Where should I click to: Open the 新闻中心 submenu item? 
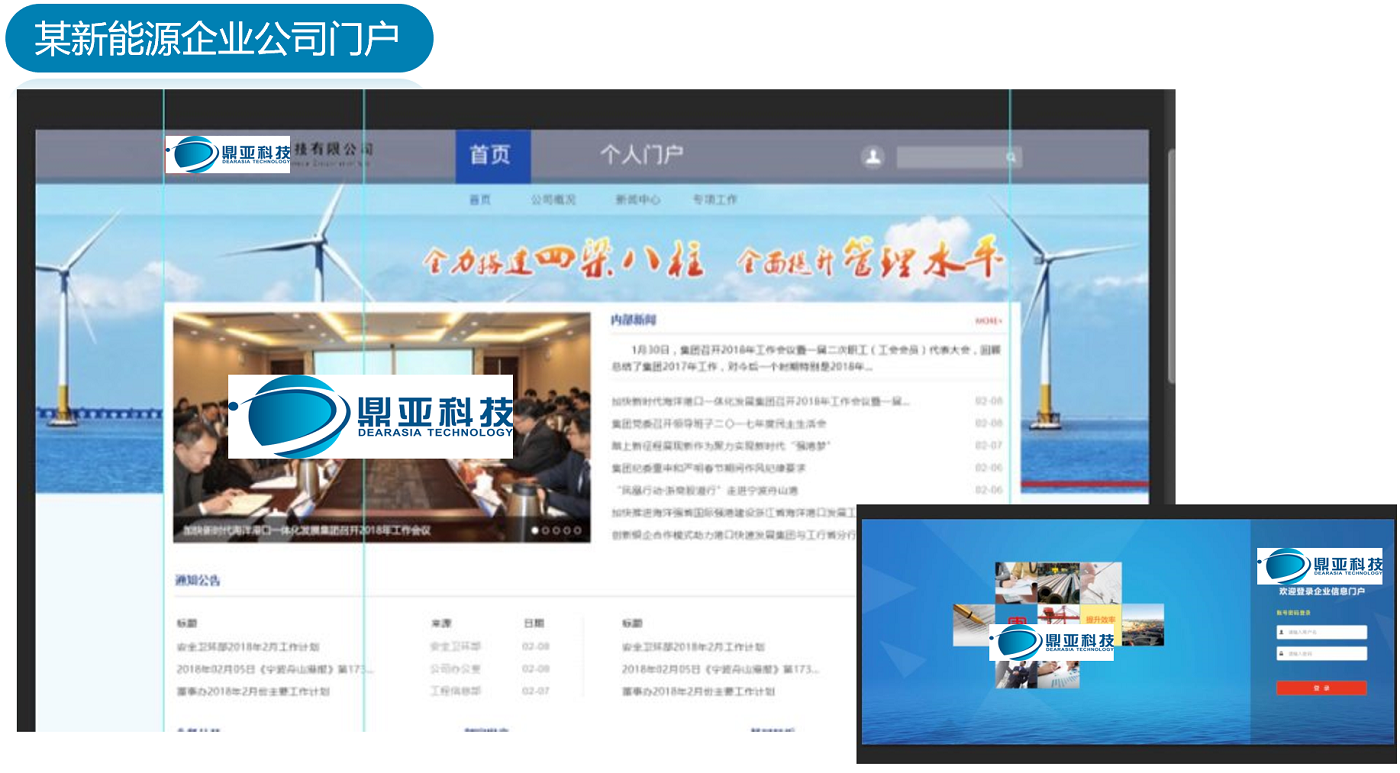coord(637,200)
